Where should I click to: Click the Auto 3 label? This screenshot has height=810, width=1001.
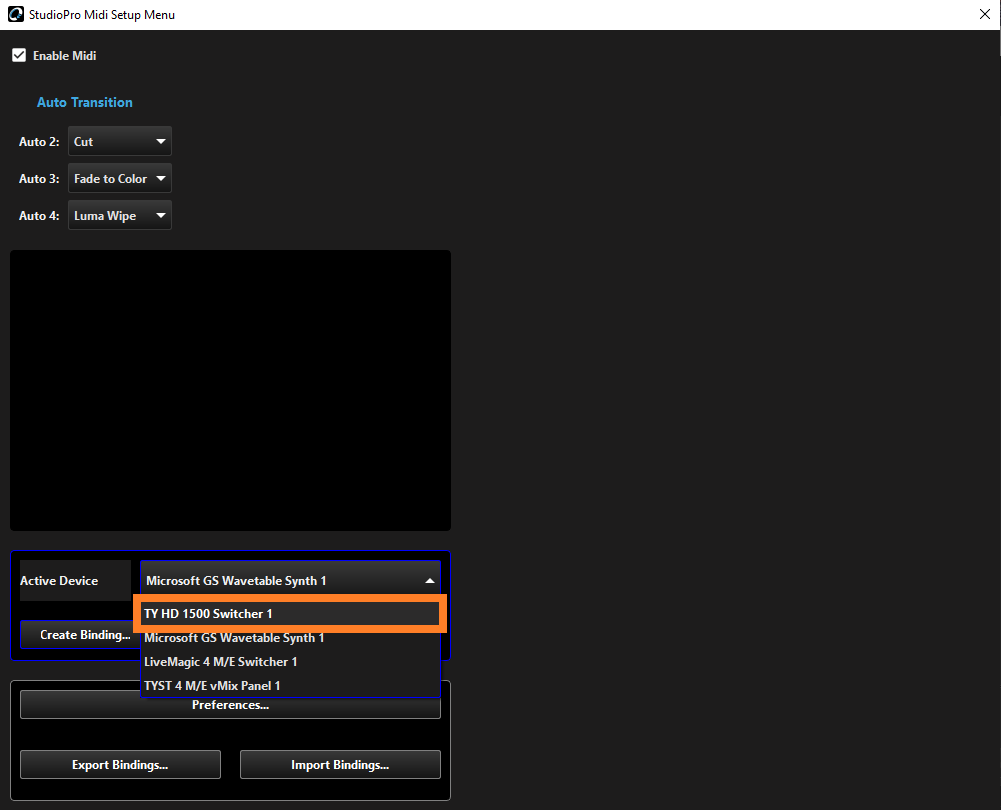point(39,179)
